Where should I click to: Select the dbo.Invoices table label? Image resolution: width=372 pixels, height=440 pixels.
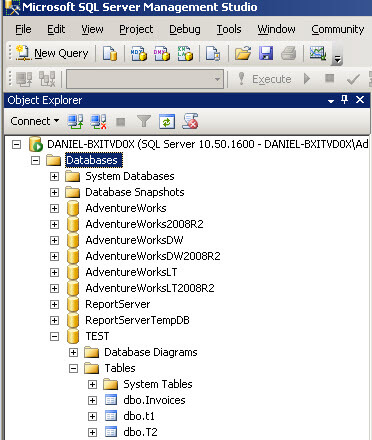coord(154,400)
